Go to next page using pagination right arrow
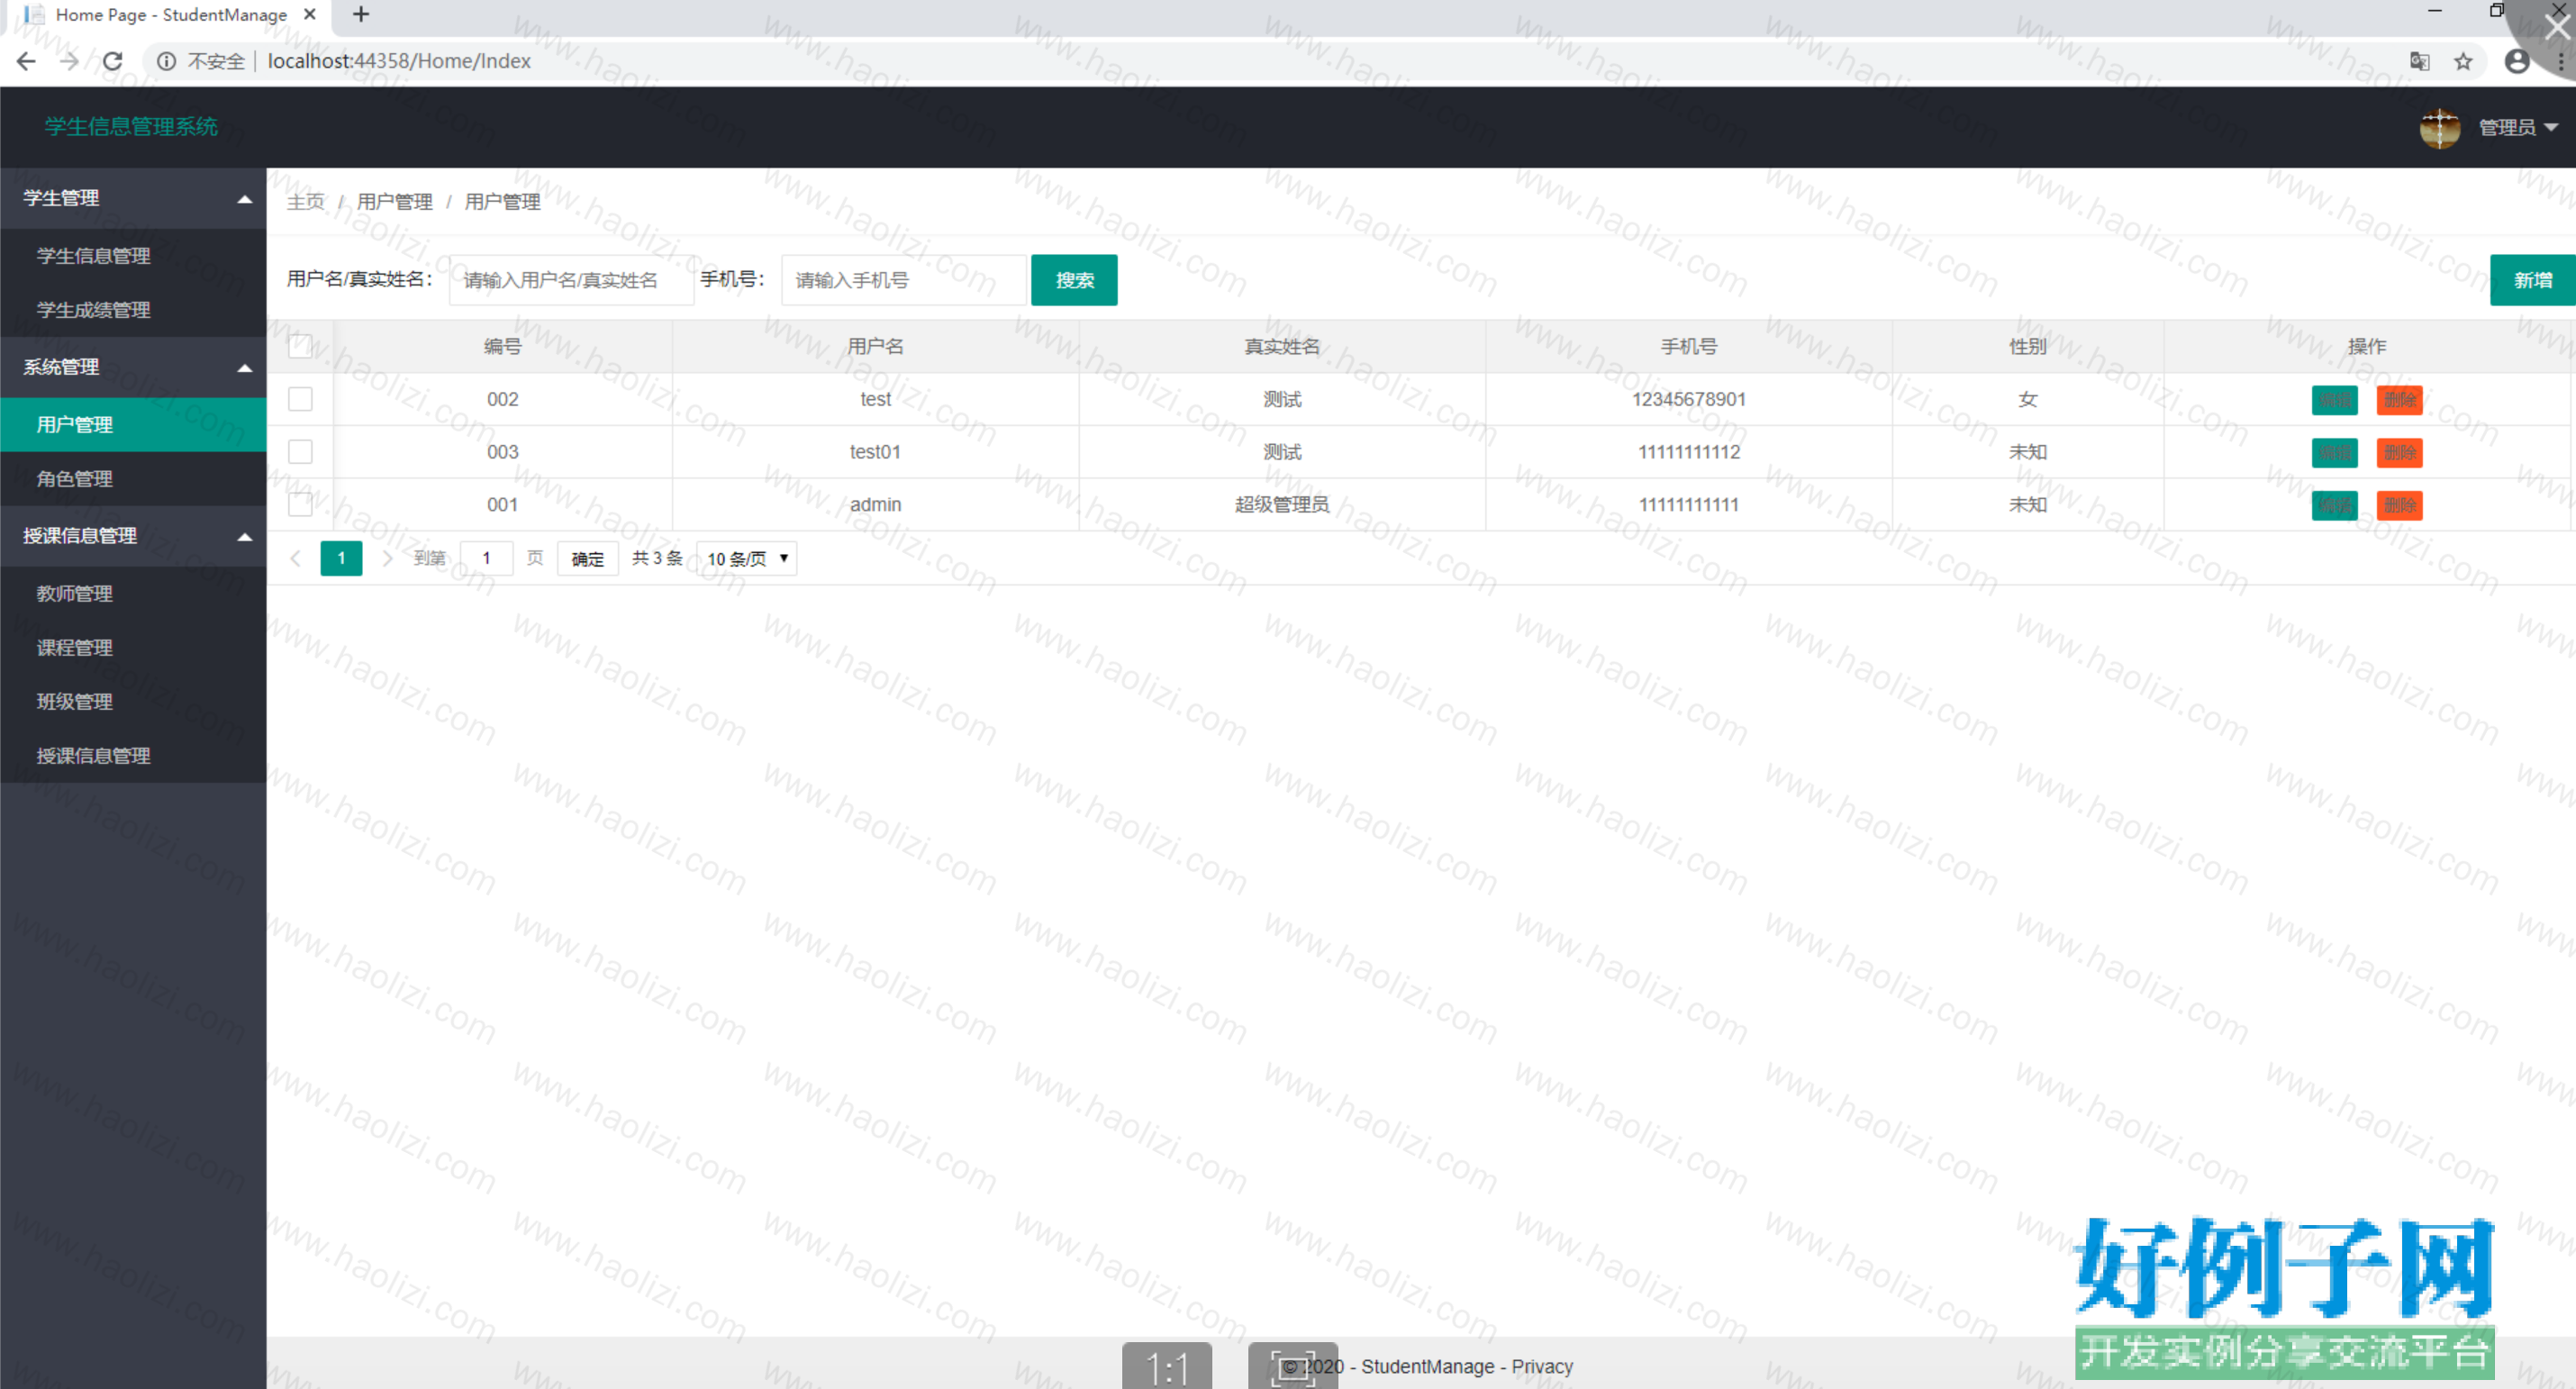This screenshot has height=1389, width=2576. tap(387, 558)
